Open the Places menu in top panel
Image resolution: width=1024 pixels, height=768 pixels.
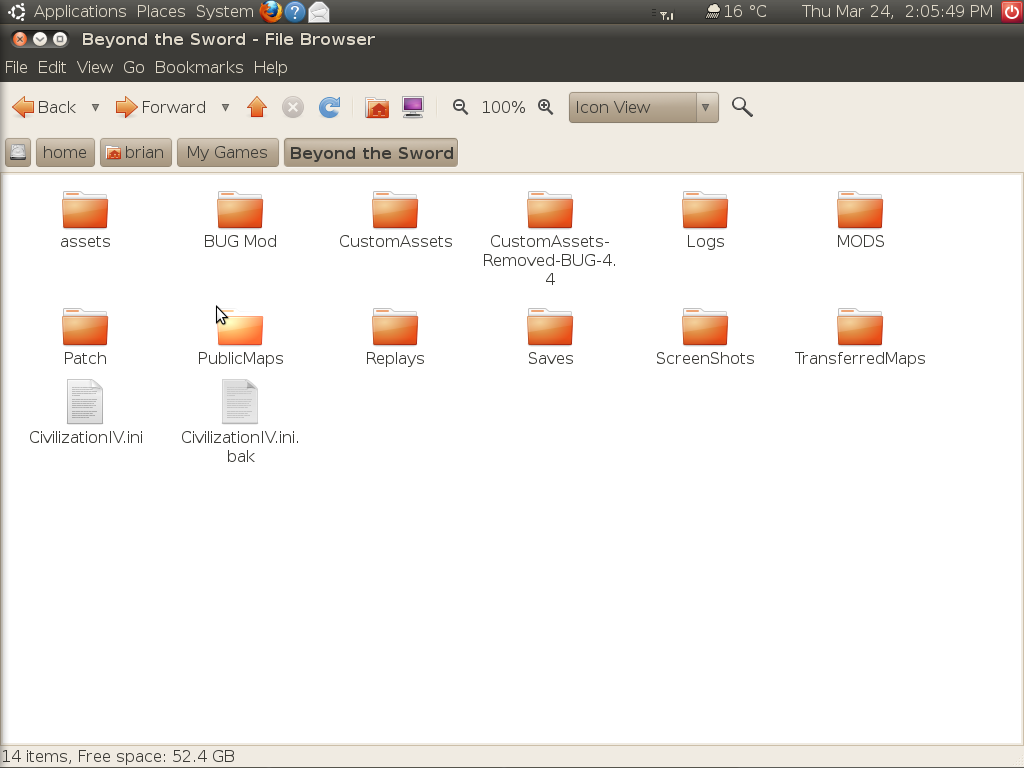pyautogui.click(x=161, y=12)
